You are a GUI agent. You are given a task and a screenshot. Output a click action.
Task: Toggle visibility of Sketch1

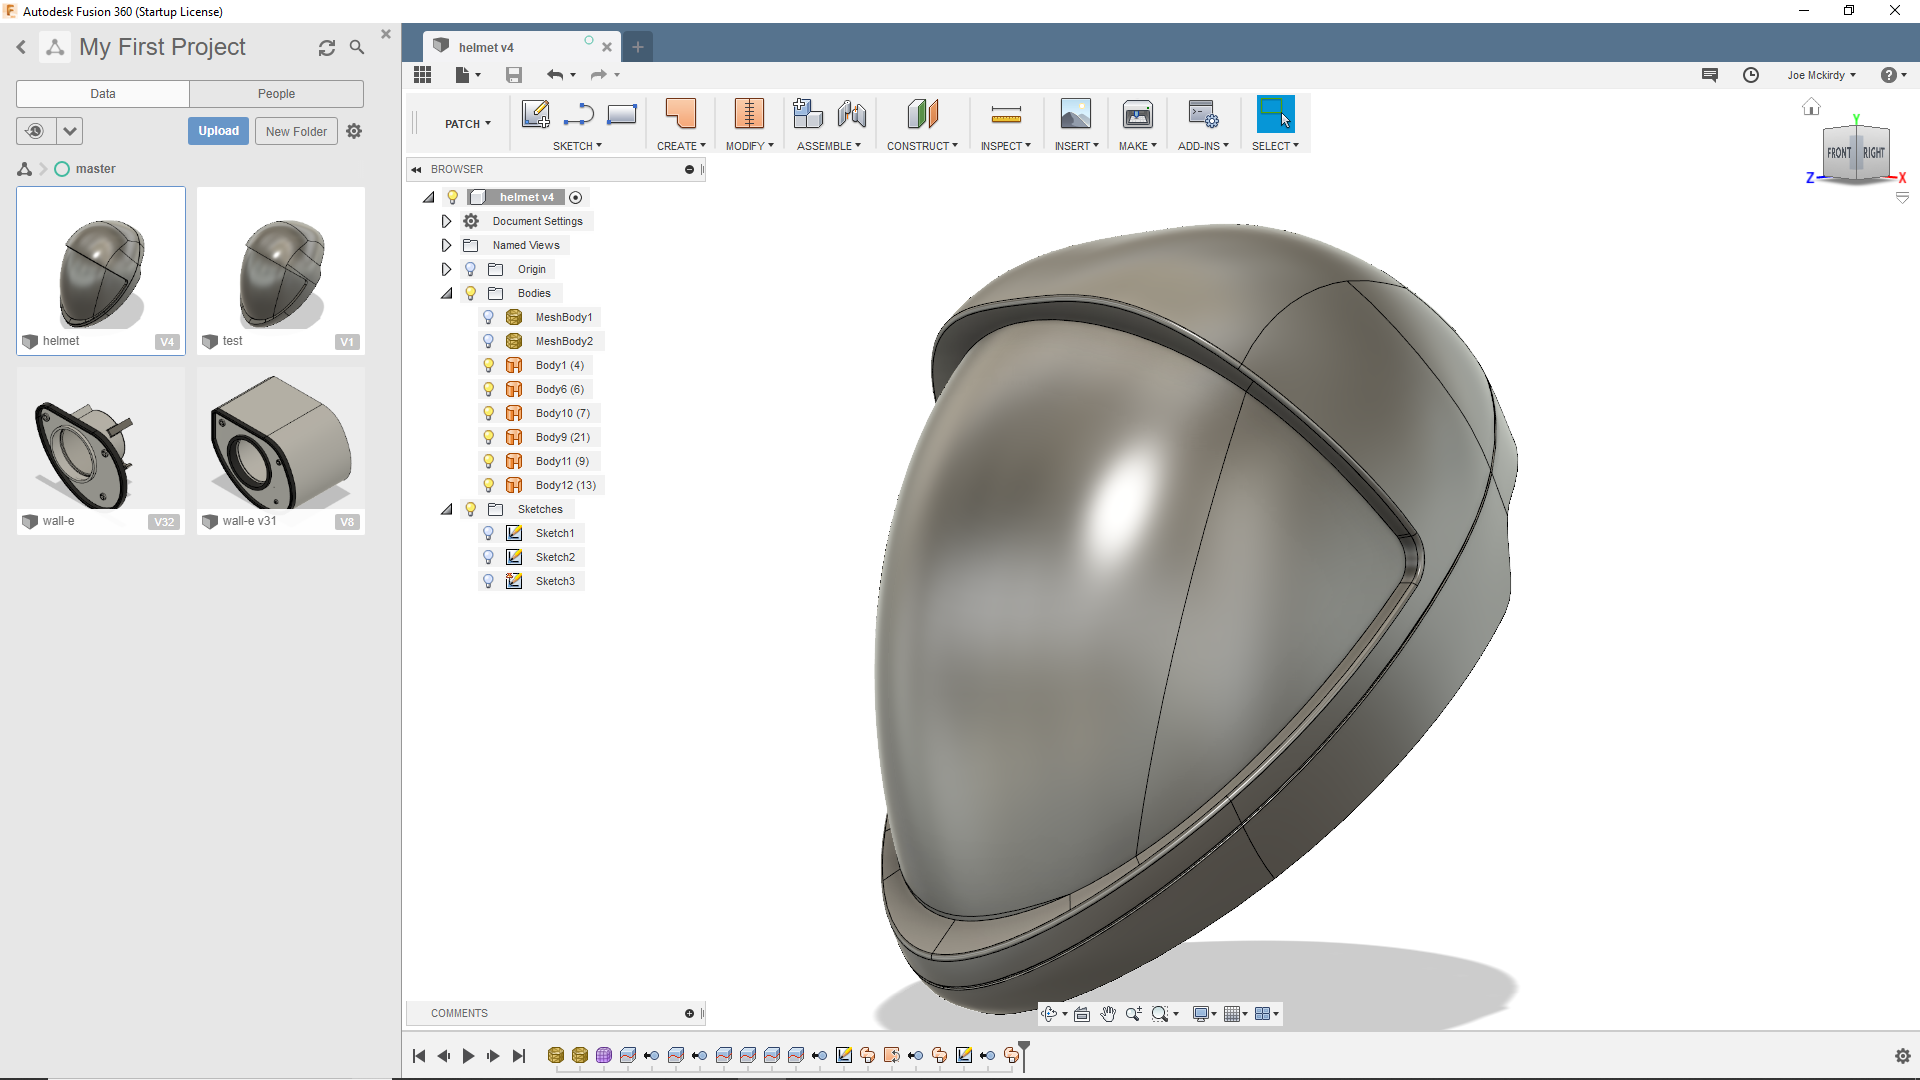coord(489,533)
